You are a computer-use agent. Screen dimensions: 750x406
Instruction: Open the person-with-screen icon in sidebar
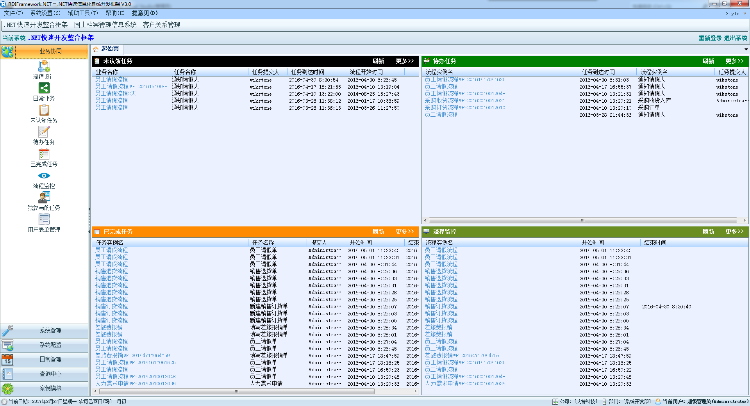[44, 197]
